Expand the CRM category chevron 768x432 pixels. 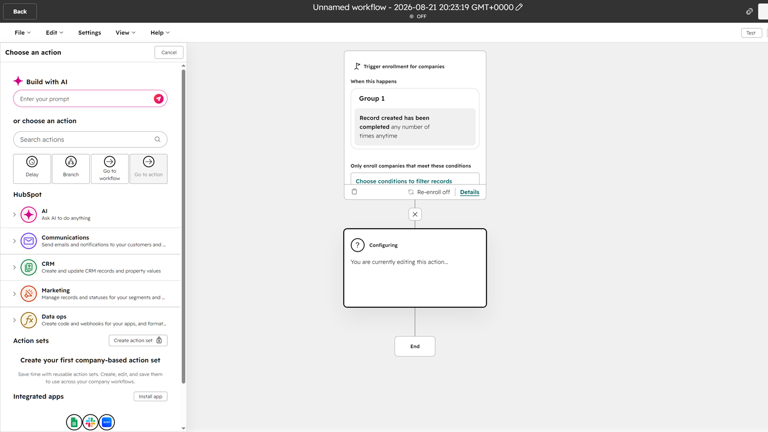(14, 267)
